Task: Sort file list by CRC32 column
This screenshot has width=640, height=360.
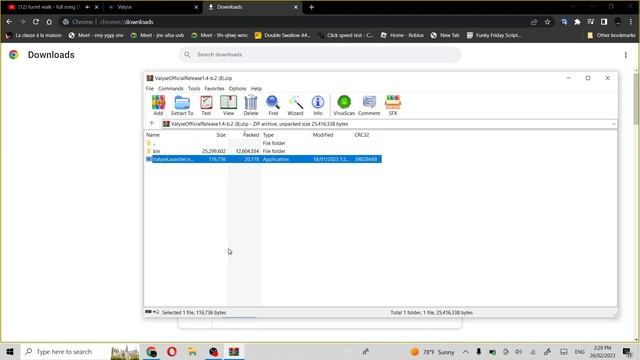Action: pos(367,135)
